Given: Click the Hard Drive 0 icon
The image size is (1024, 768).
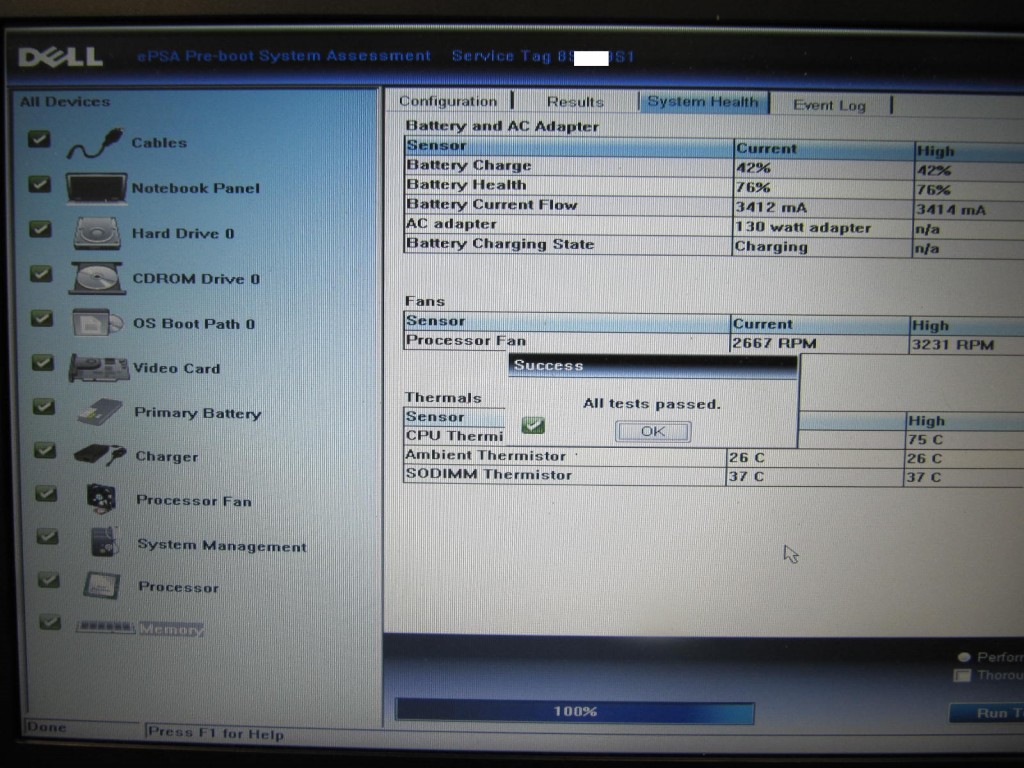Looking at the screenshot, I should 97,233.
